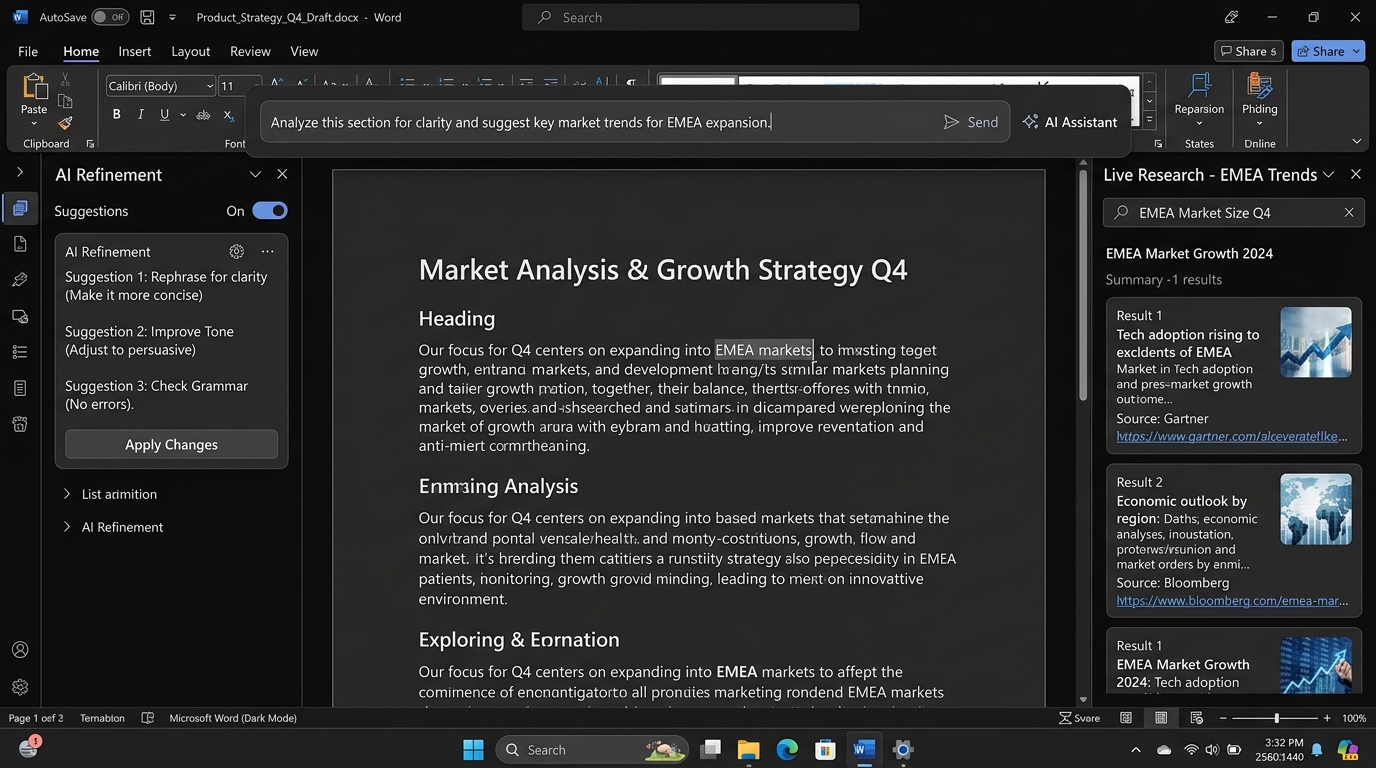Open the File menu
The image size is (1376, 768).
[28, 51]
